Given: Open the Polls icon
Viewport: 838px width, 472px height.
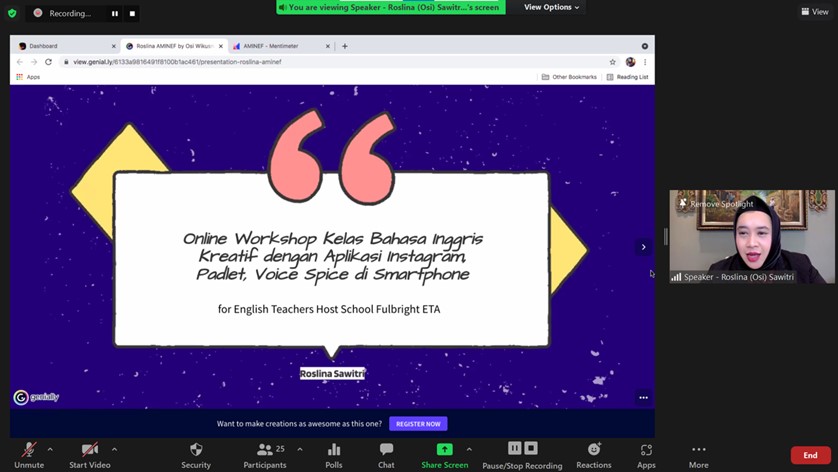Looking at the screenshot, I should pyautogui.click(x=334, y=455).
